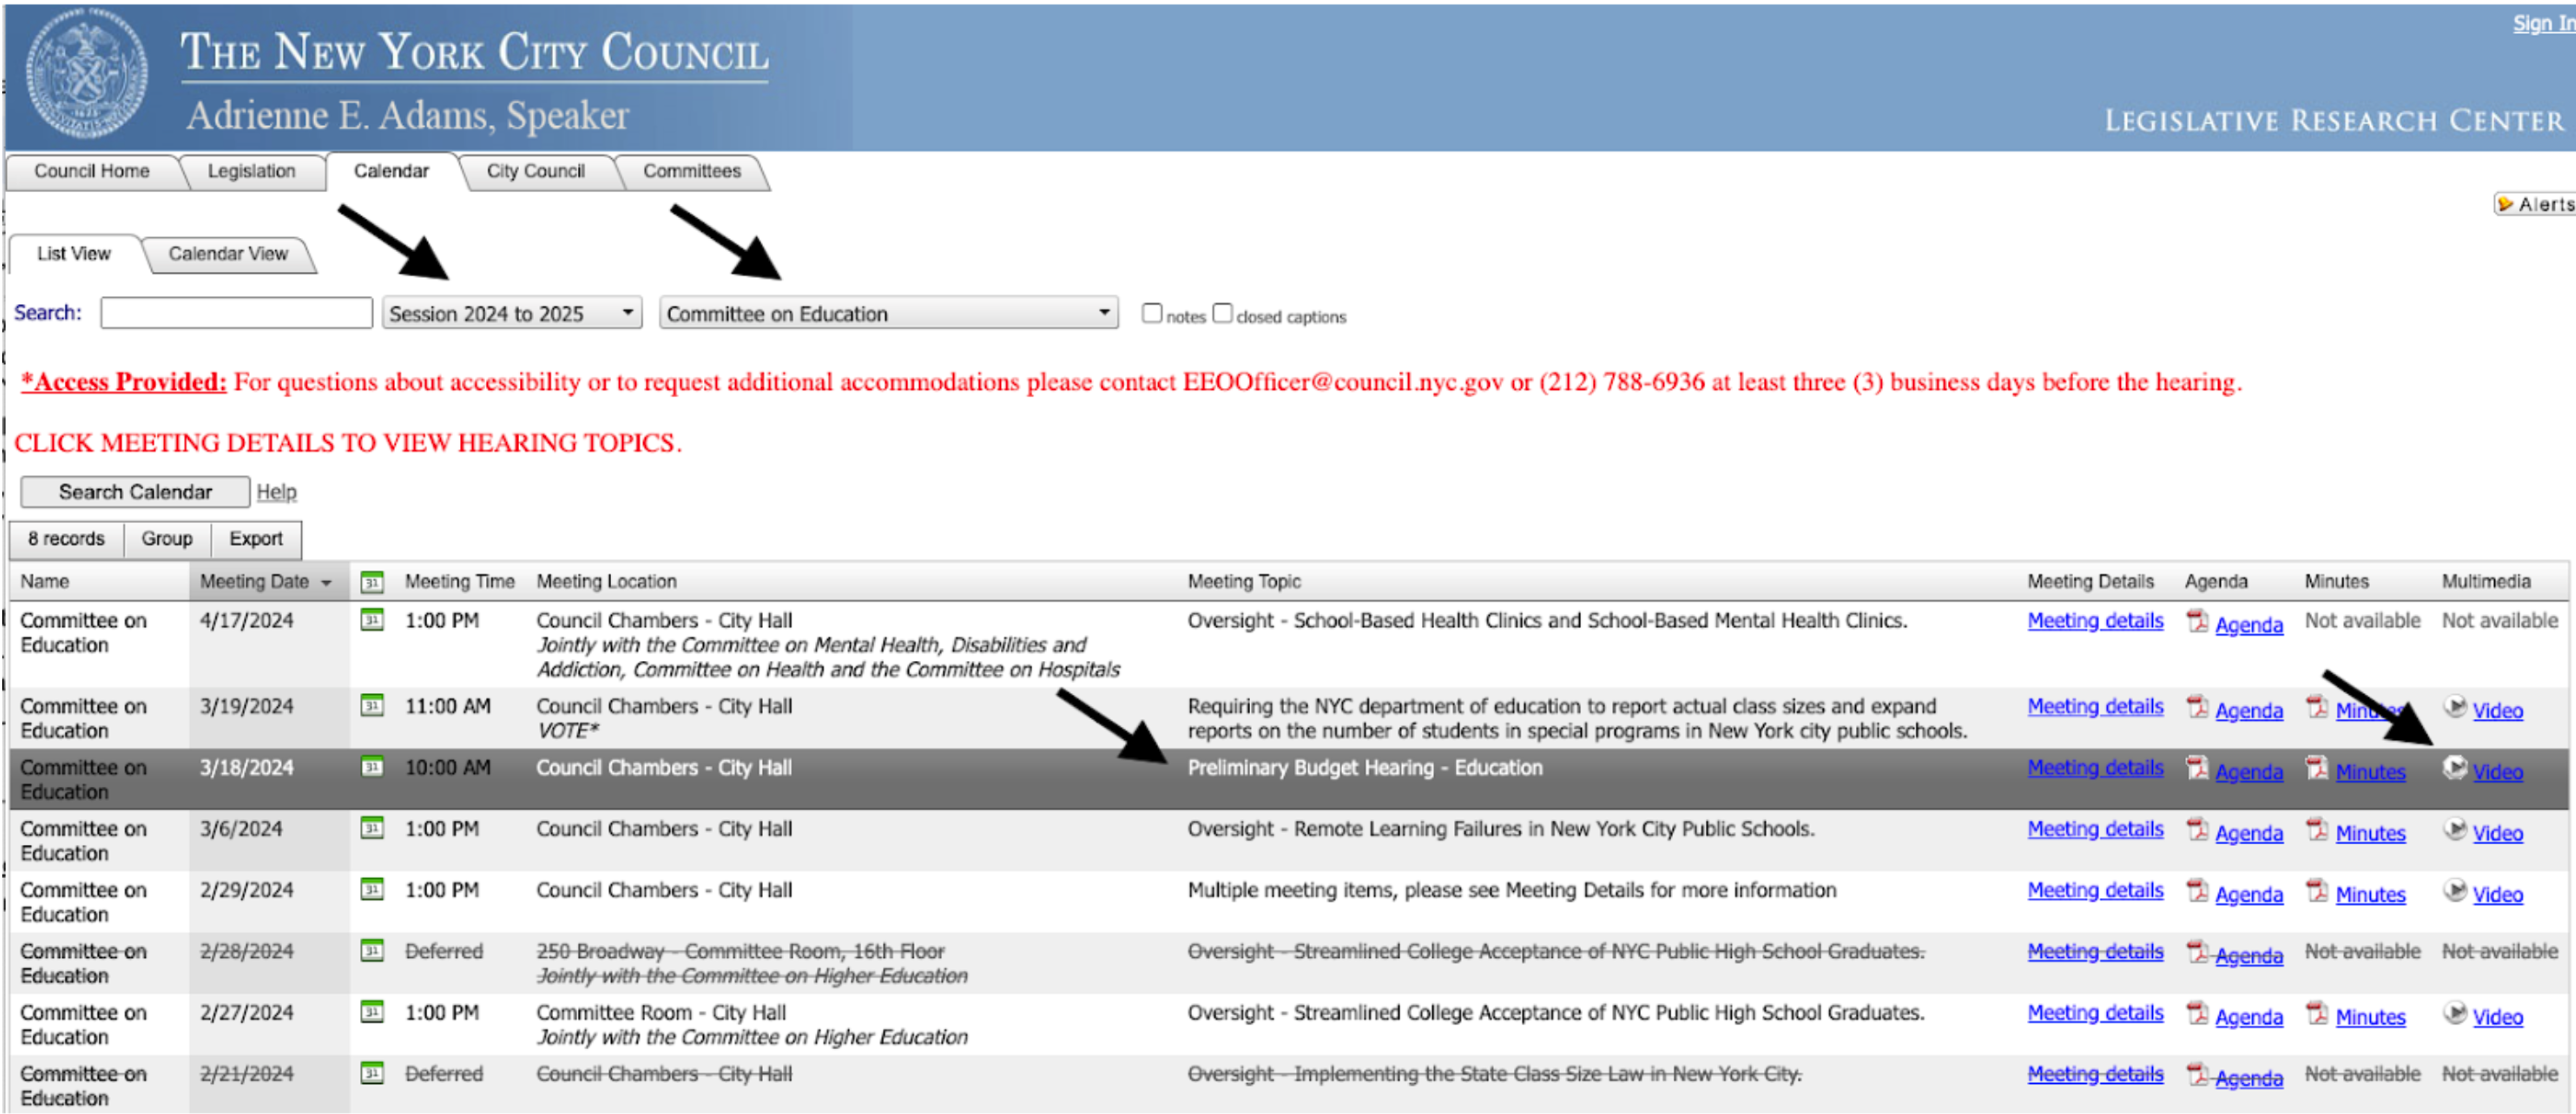This screenshot has height=1114, width=2576.
Task: Enable the notes checkbox
Action: coord(1152,313)
